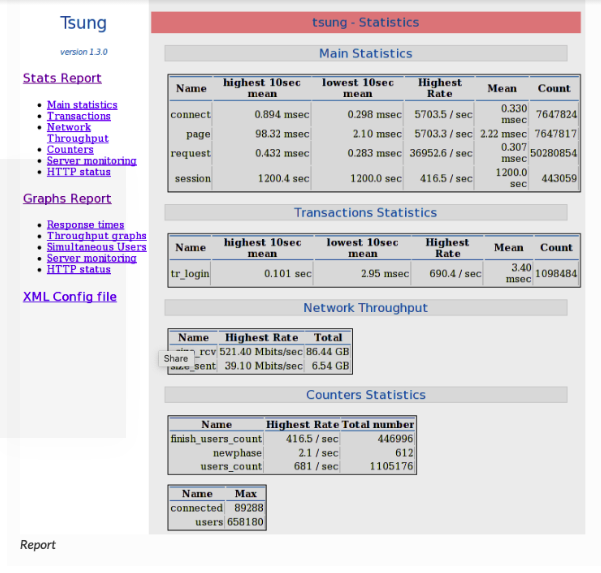Open Server monitoring under Graphs Report

[92, 258]
